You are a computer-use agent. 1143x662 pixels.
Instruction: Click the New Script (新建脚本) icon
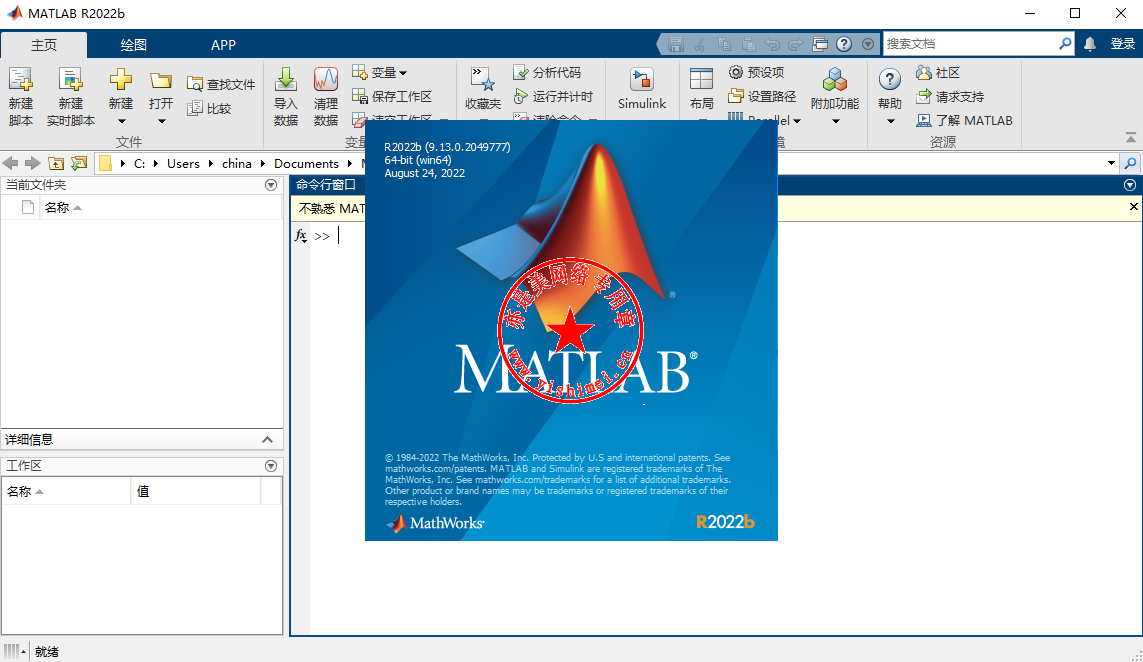click(x=20, y=79)
